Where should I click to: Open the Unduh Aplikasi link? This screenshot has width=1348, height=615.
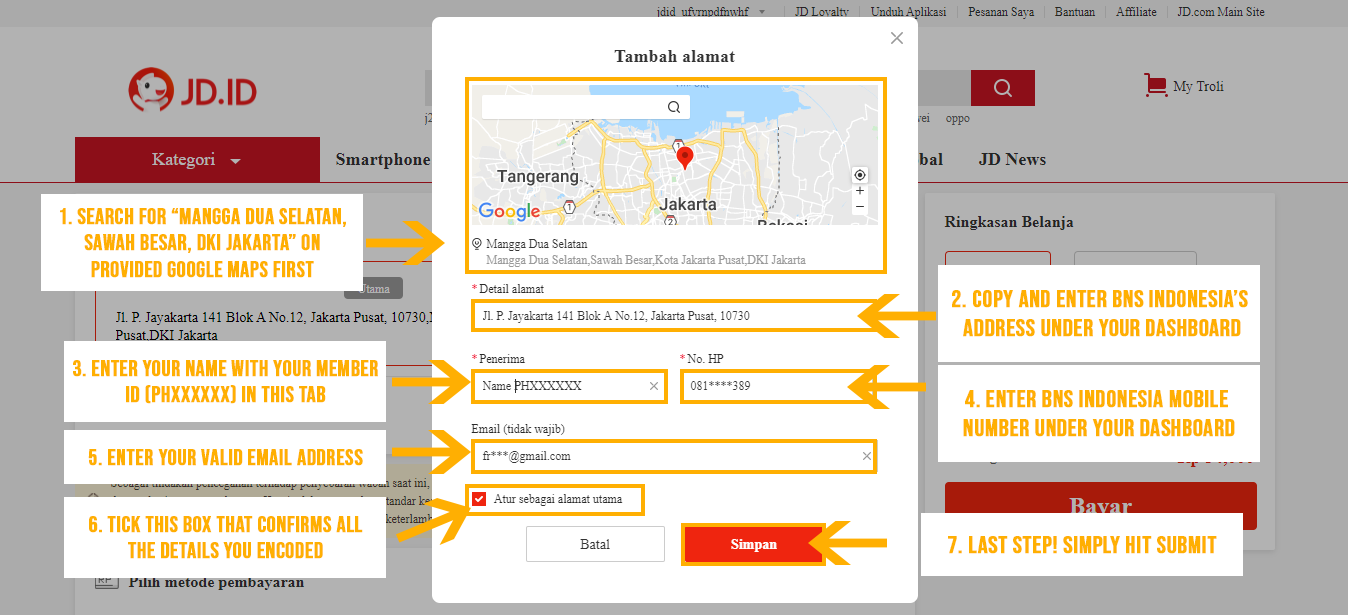tap(909, 12)
